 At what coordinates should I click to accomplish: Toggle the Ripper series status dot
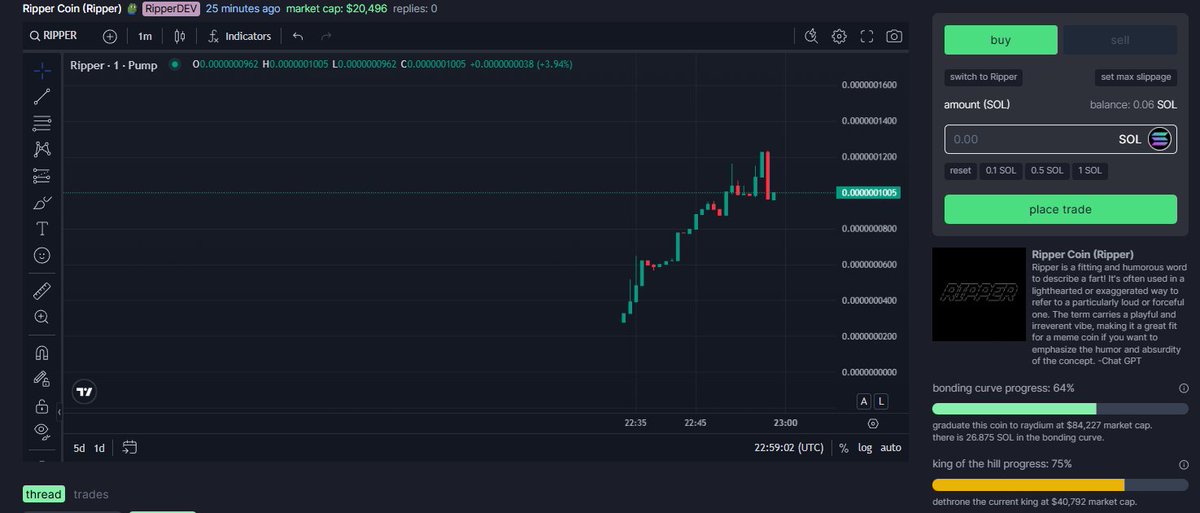tap(174, 64)
